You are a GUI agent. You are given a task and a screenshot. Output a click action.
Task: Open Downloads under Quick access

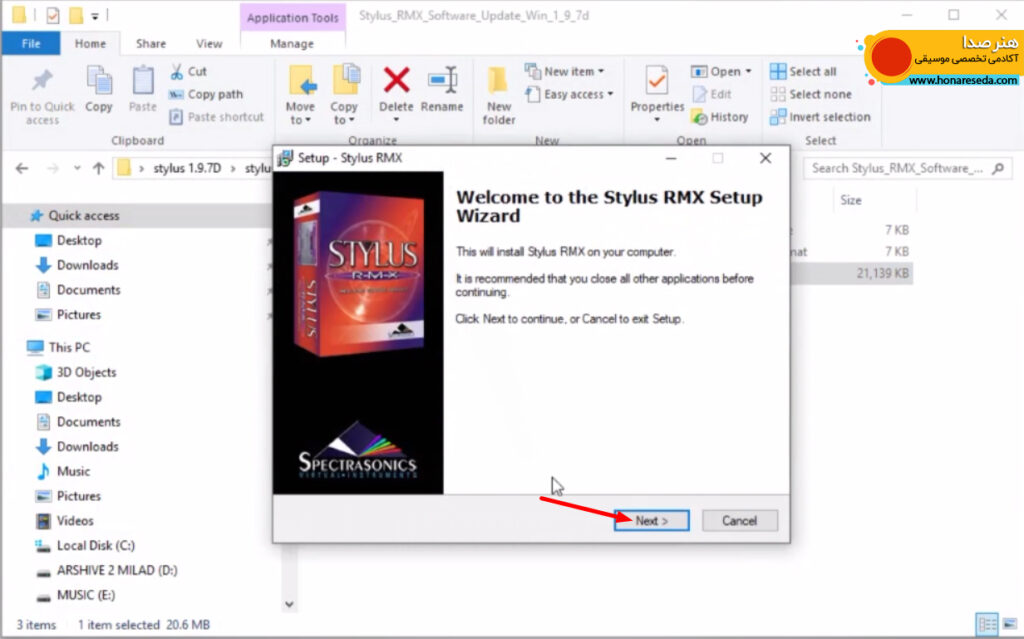pyautogui.click(x=88, y=265)
